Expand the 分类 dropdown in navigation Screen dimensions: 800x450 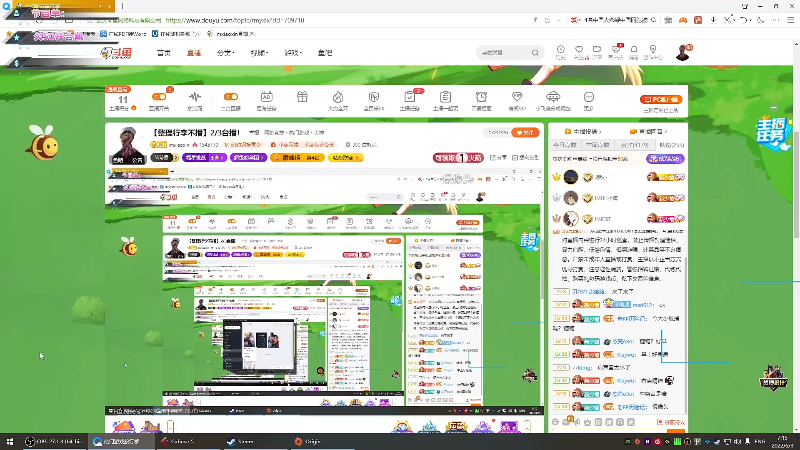pos(225,53)
